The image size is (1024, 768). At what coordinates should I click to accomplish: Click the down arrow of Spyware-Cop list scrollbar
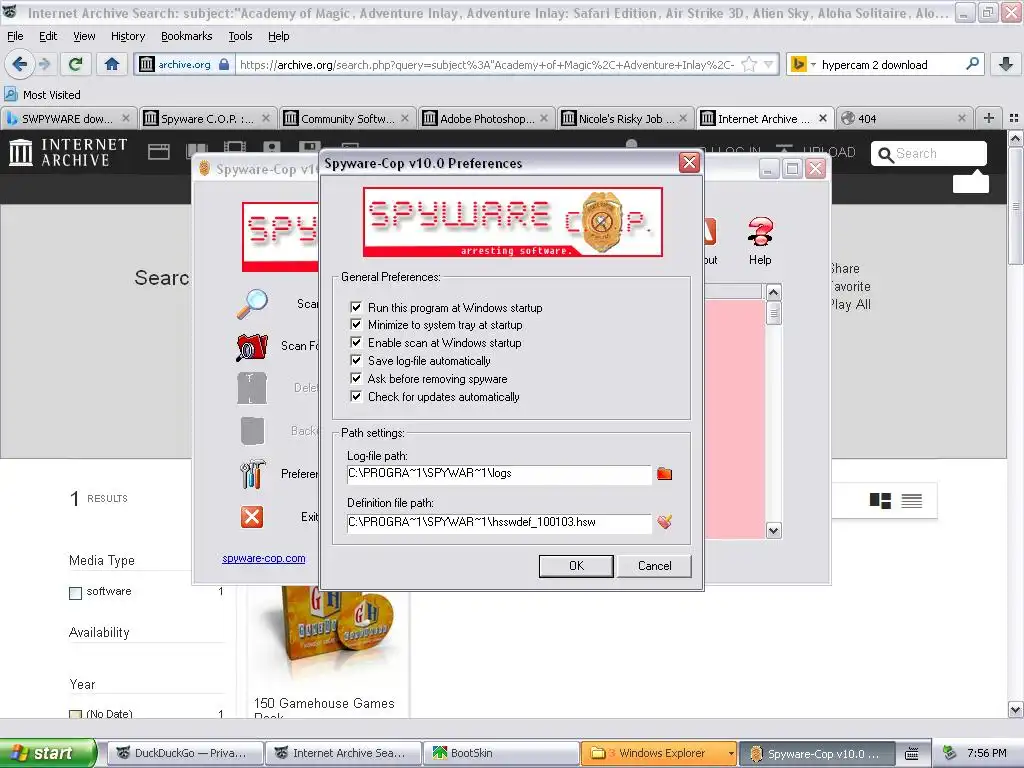[773, 530]
